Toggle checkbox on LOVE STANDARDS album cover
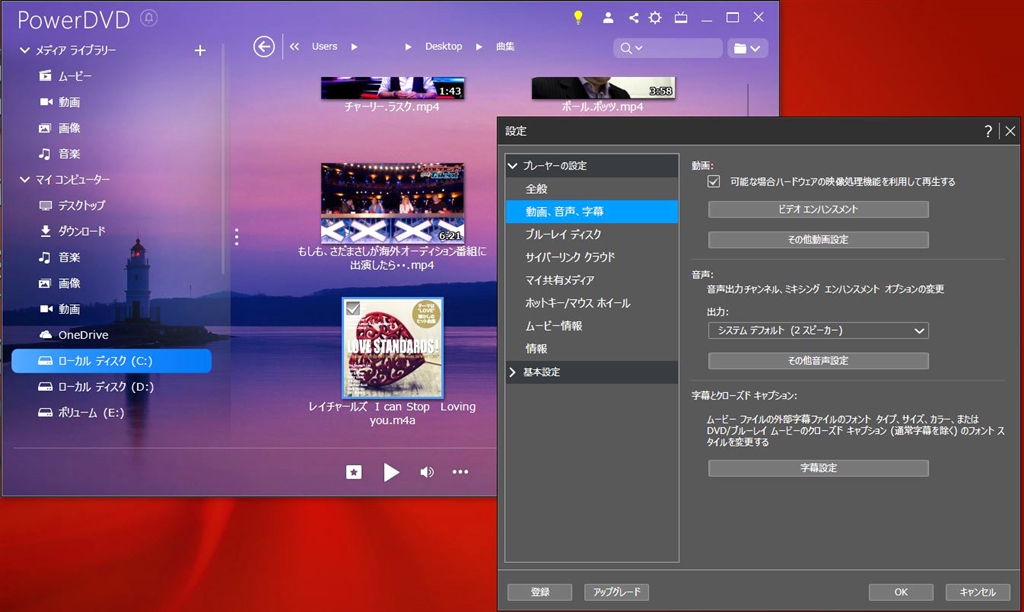The height and width of the screenshot is (612, 1024). (353, 308)
